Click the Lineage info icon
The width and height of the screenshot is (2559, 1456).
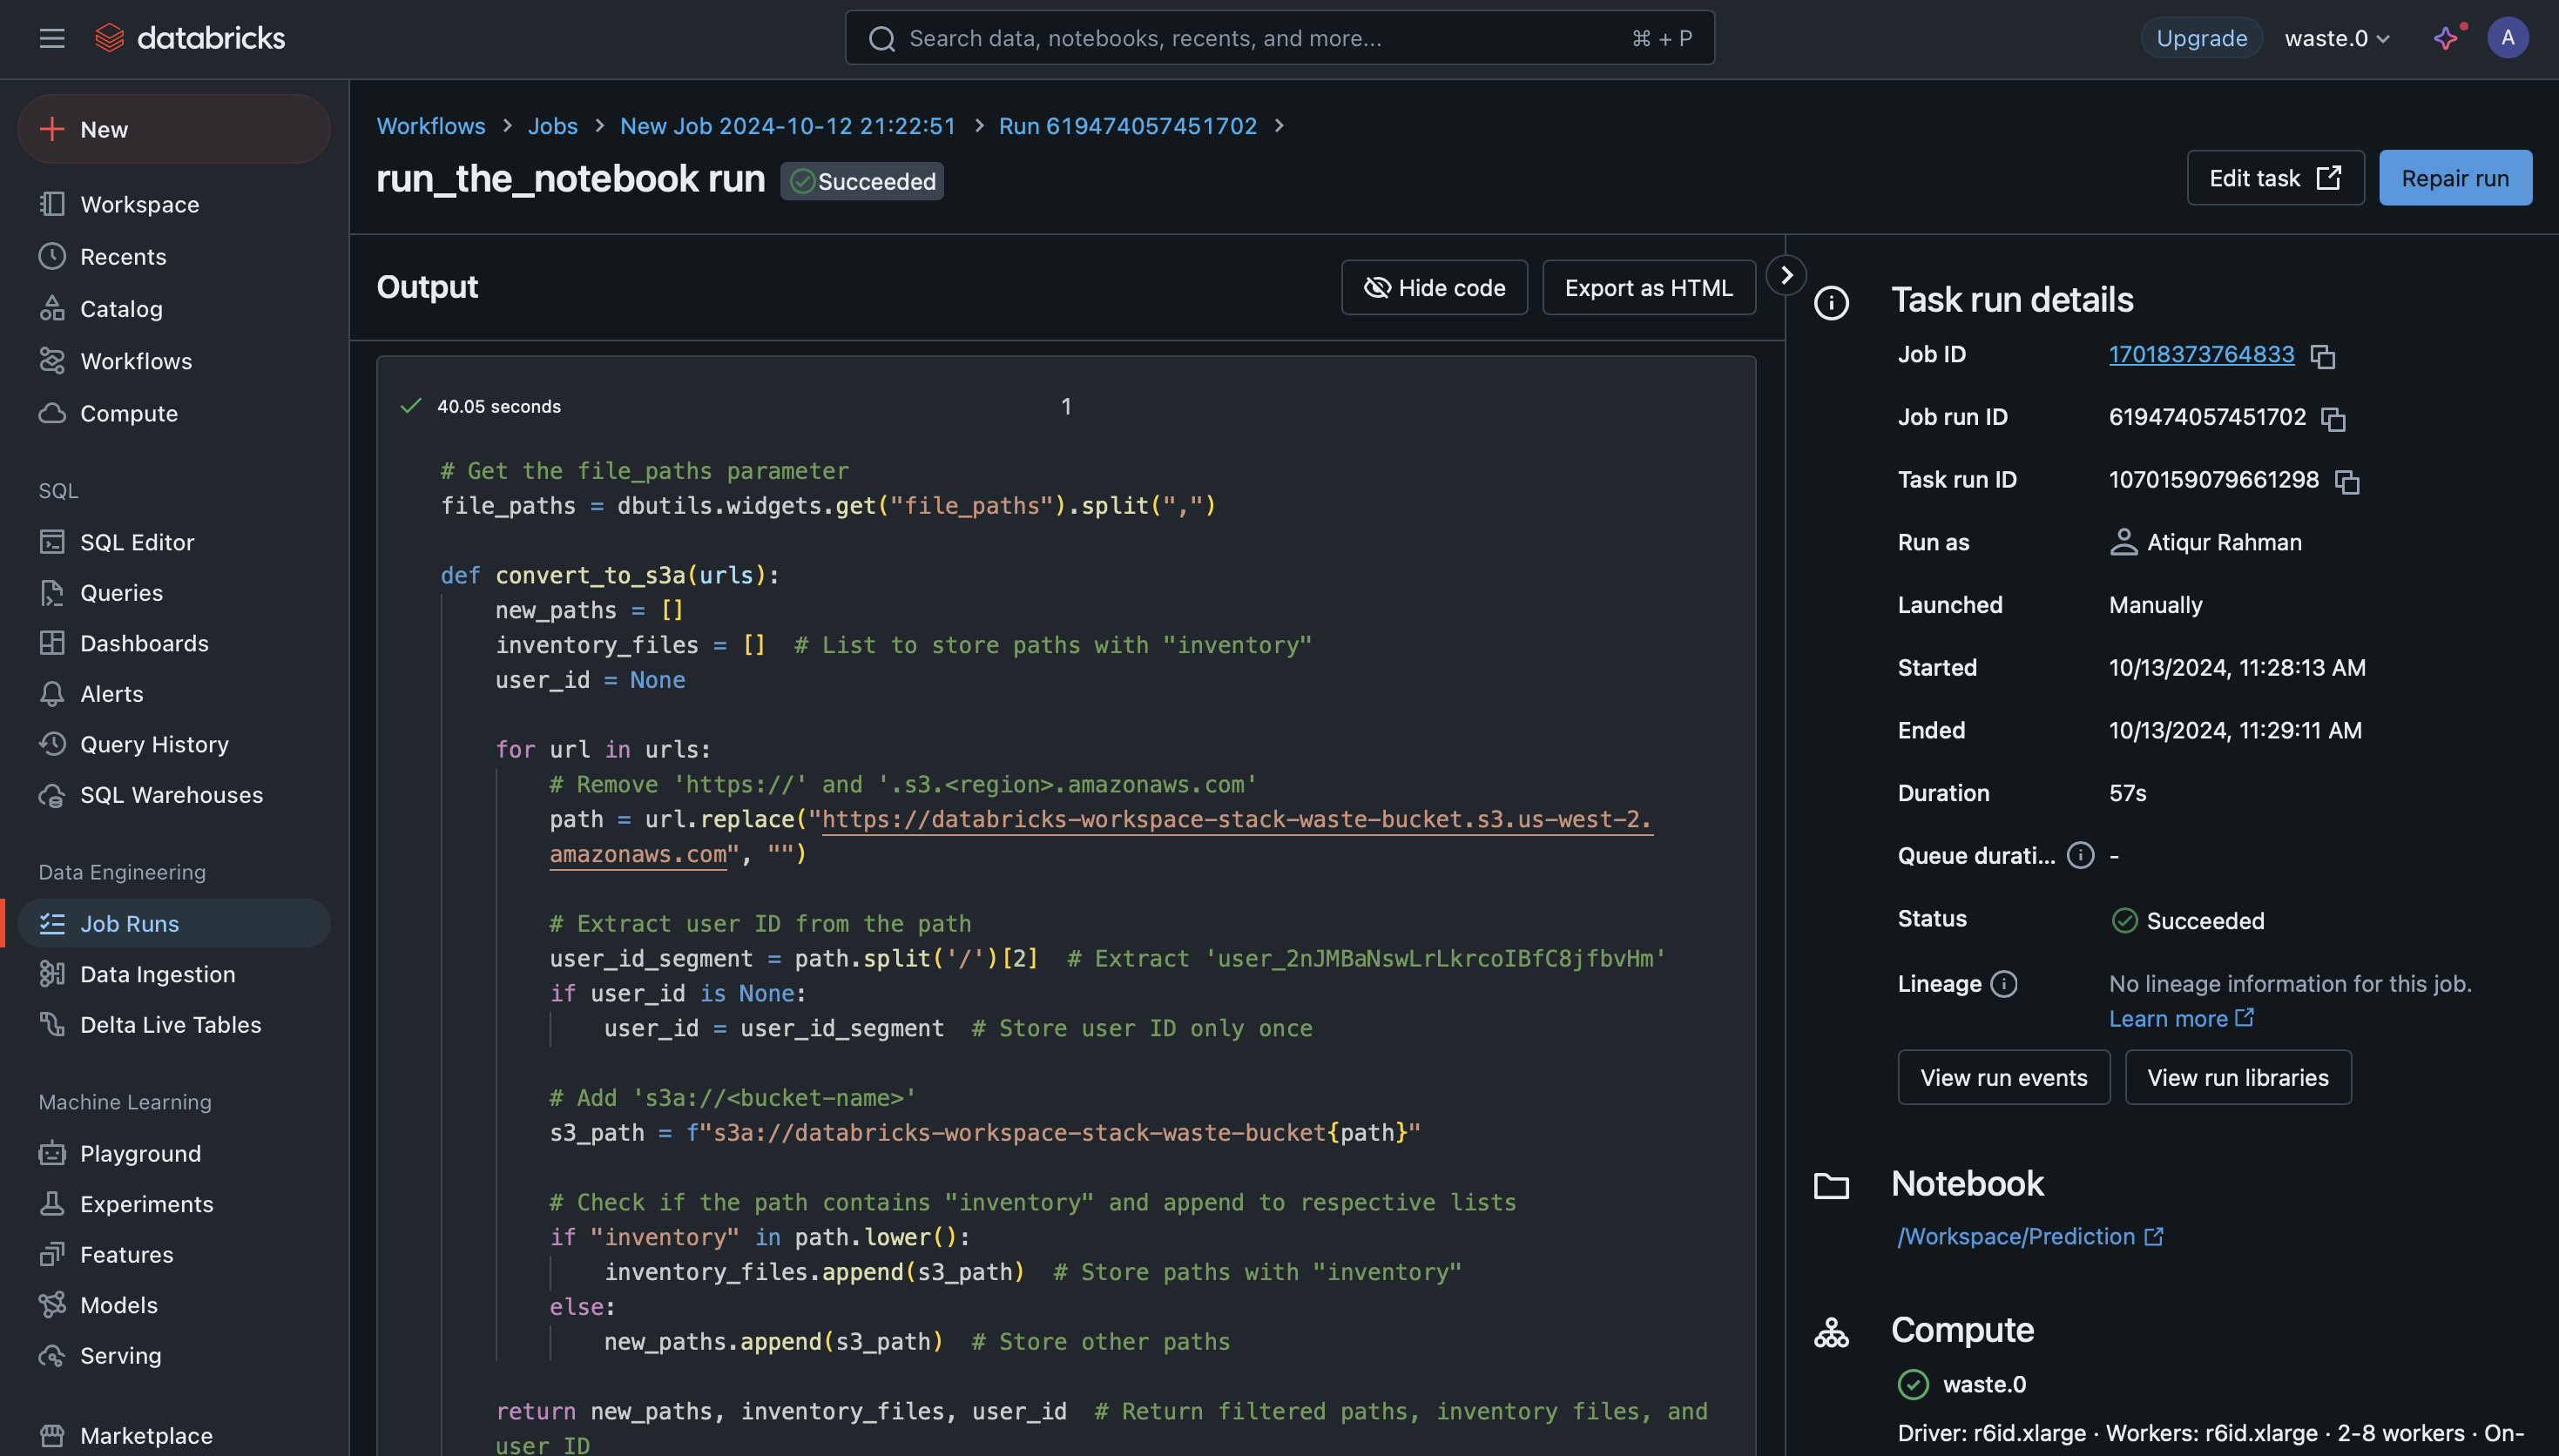click(x=2004, y=984)
